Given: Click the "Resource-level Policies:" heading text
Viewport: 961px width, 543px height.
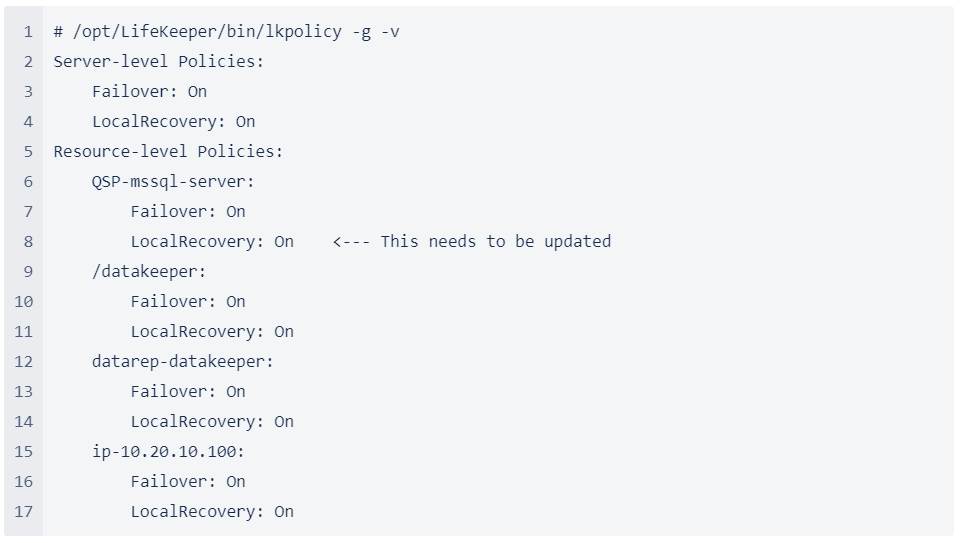Looking at the screenshot, I should (168, 151).
